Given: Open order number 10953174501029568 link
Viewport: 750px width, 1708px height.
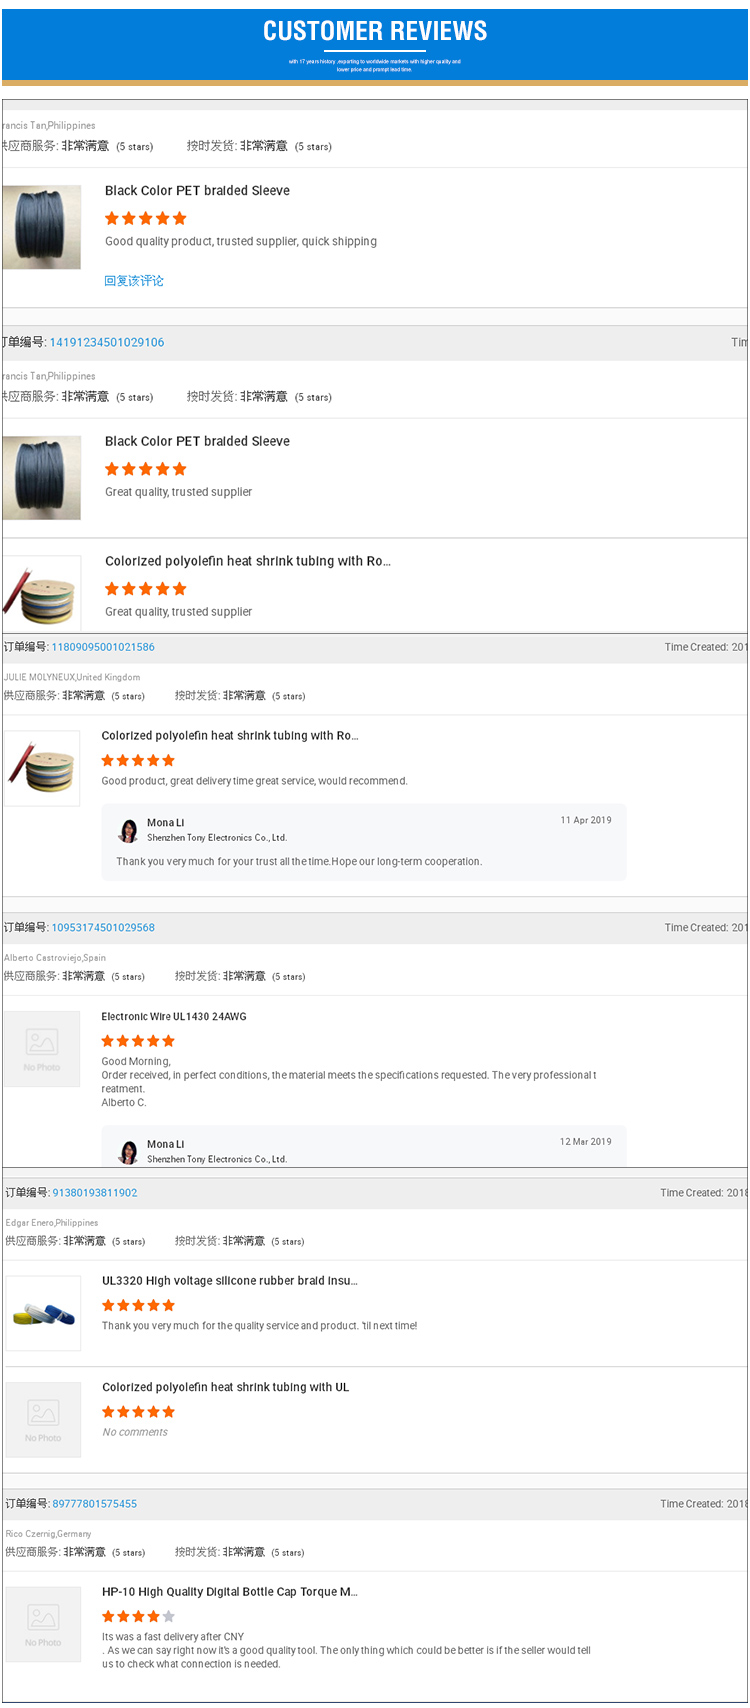Looking at the screenshot, I should coord(103,928).
